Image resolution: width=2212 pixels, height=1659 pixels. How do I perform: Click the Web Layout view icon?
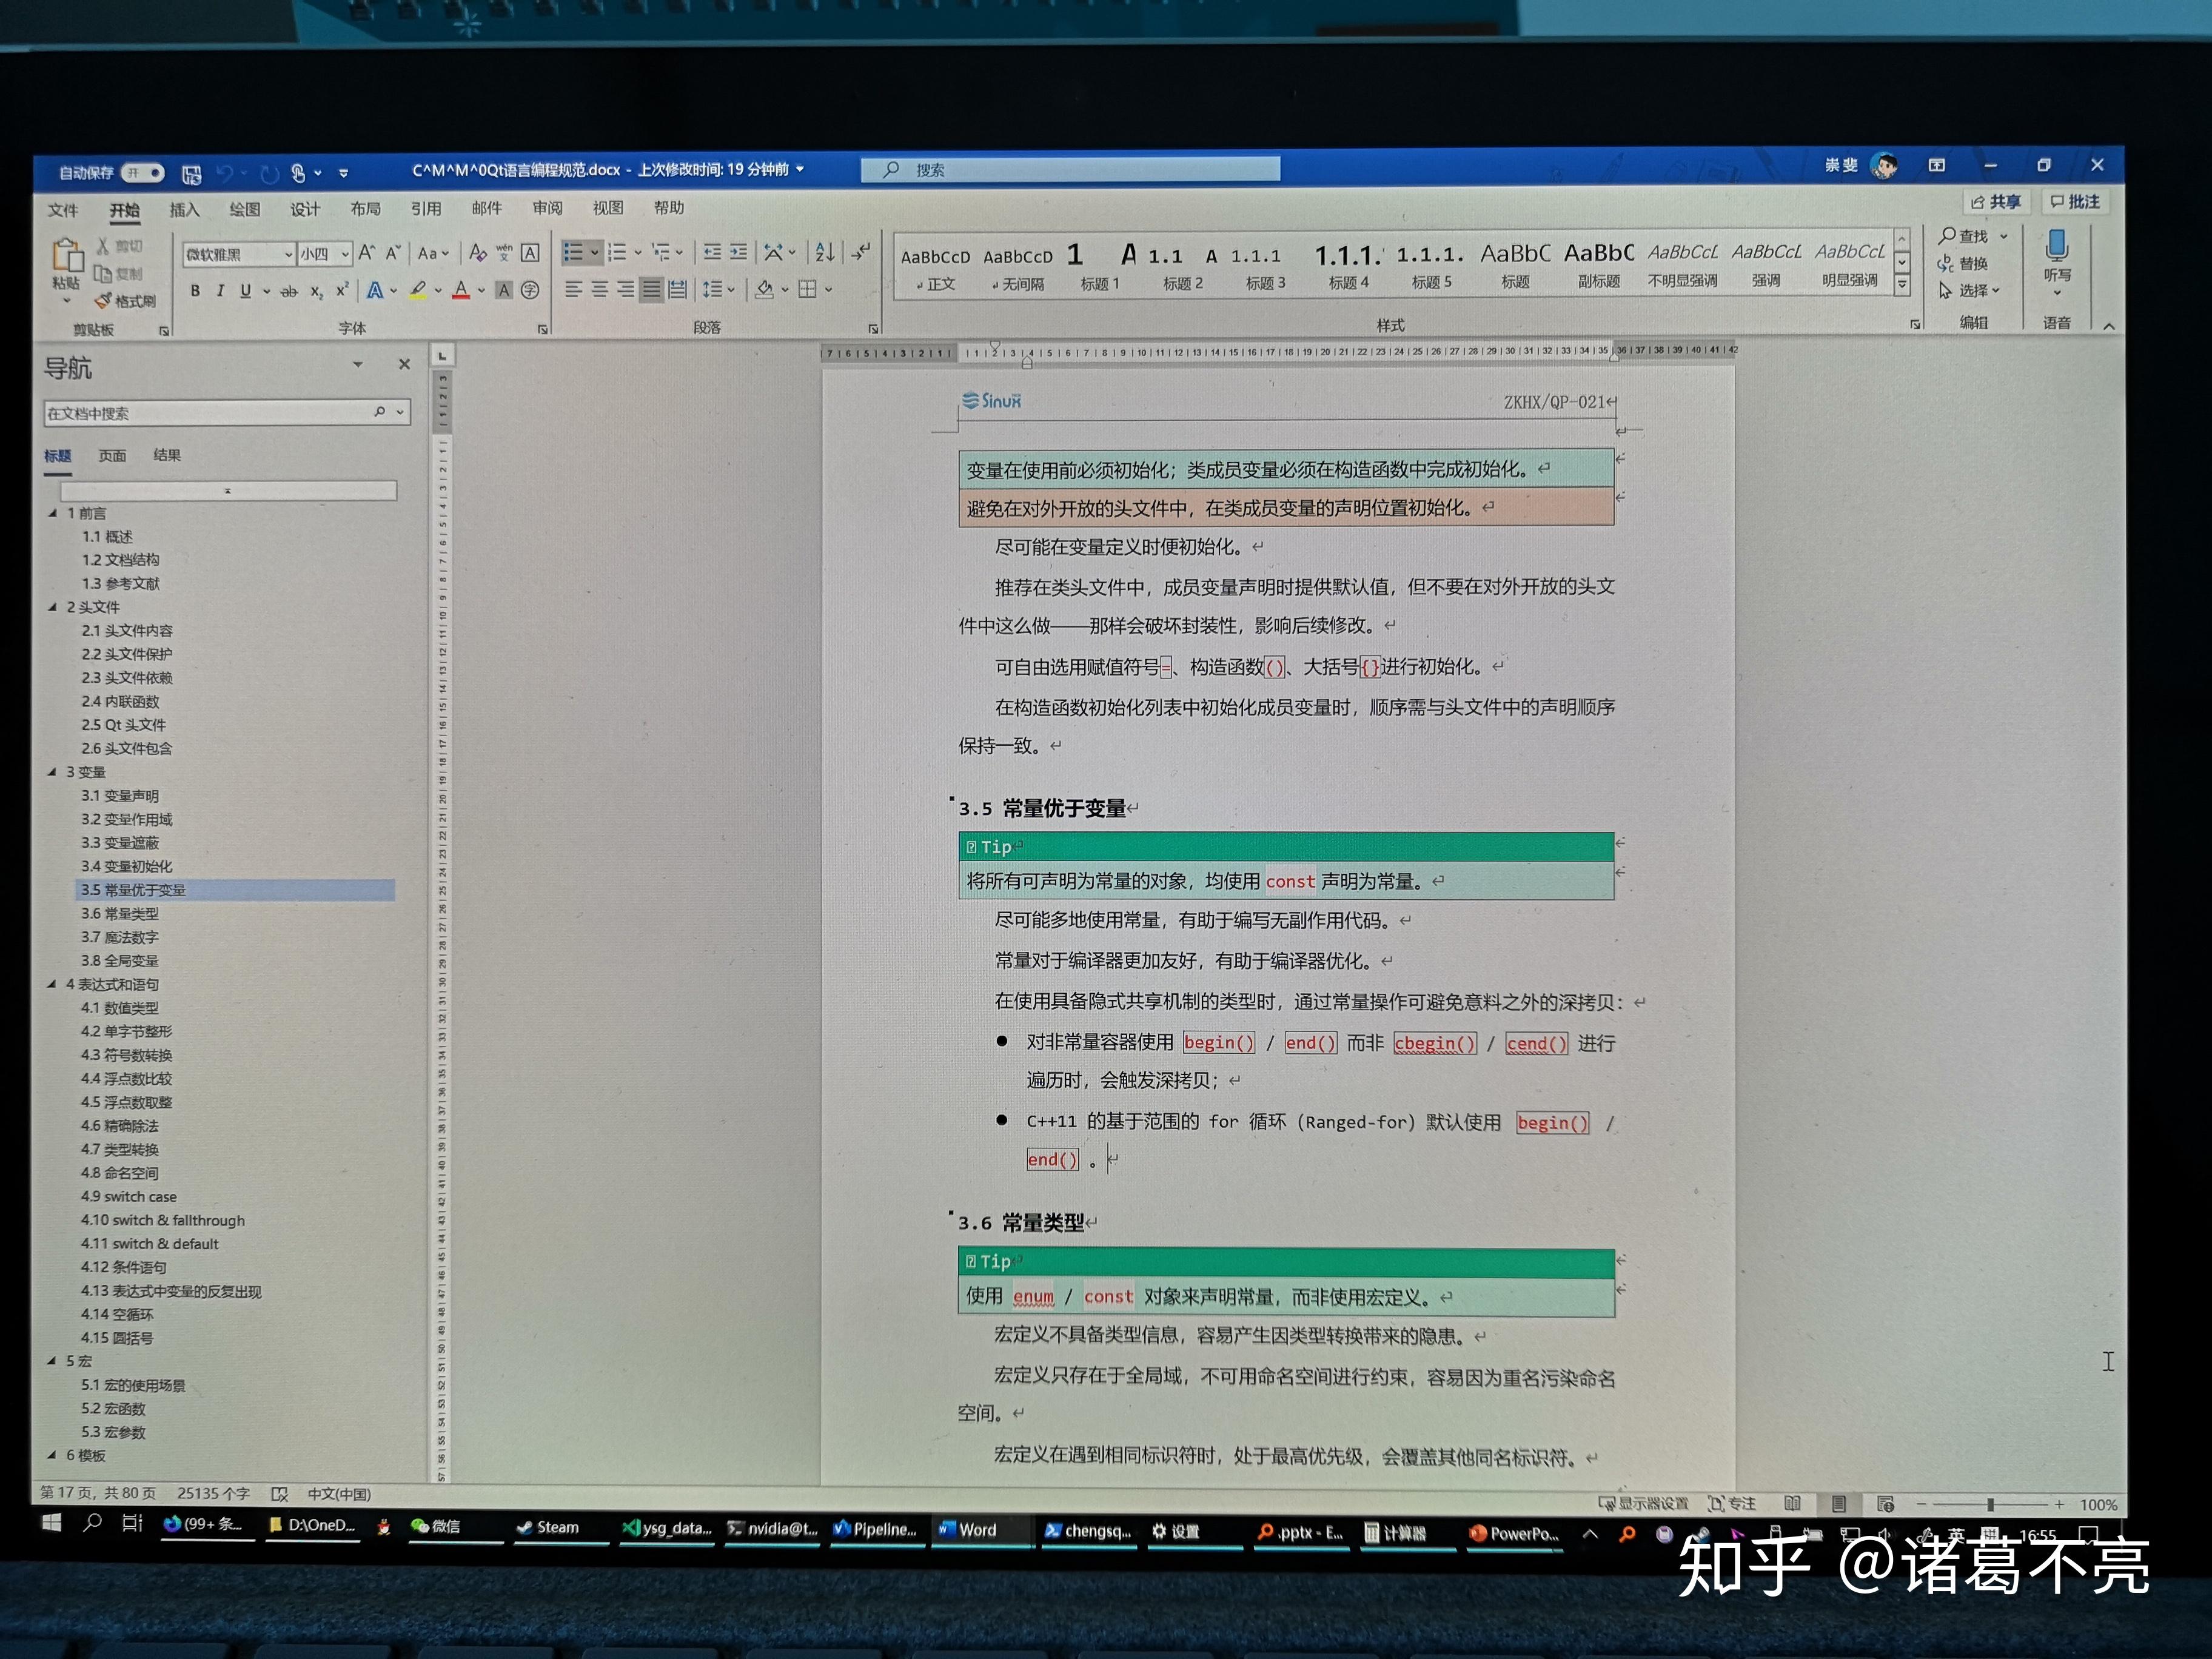pyautogui.click(x=1885, y=1504)
